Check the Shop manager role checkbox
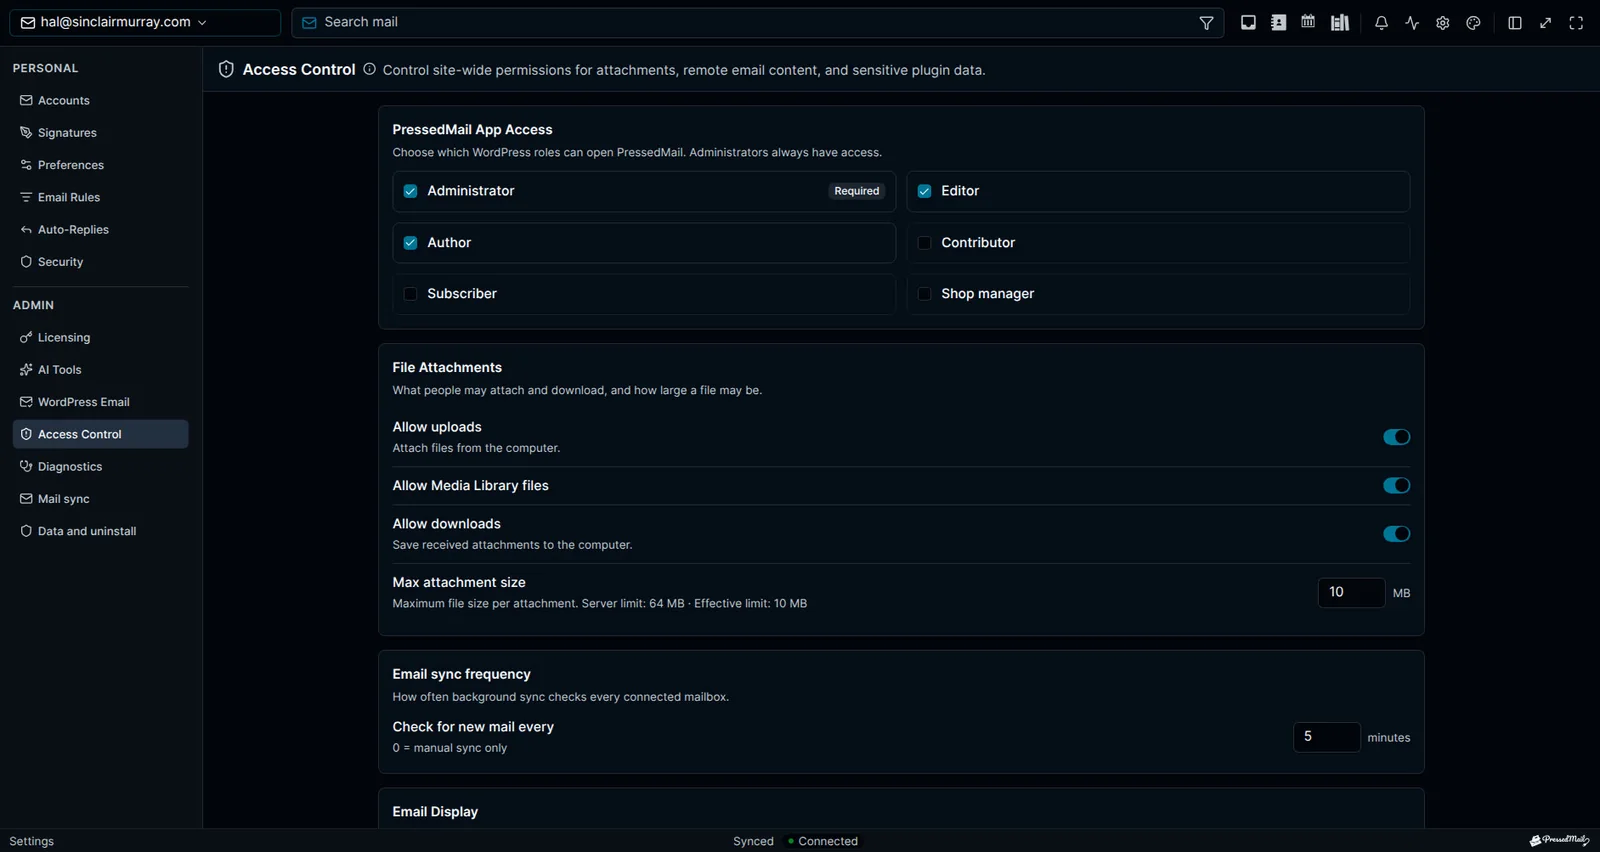Viewport: 1600px width, 852px height. point(924,294)
